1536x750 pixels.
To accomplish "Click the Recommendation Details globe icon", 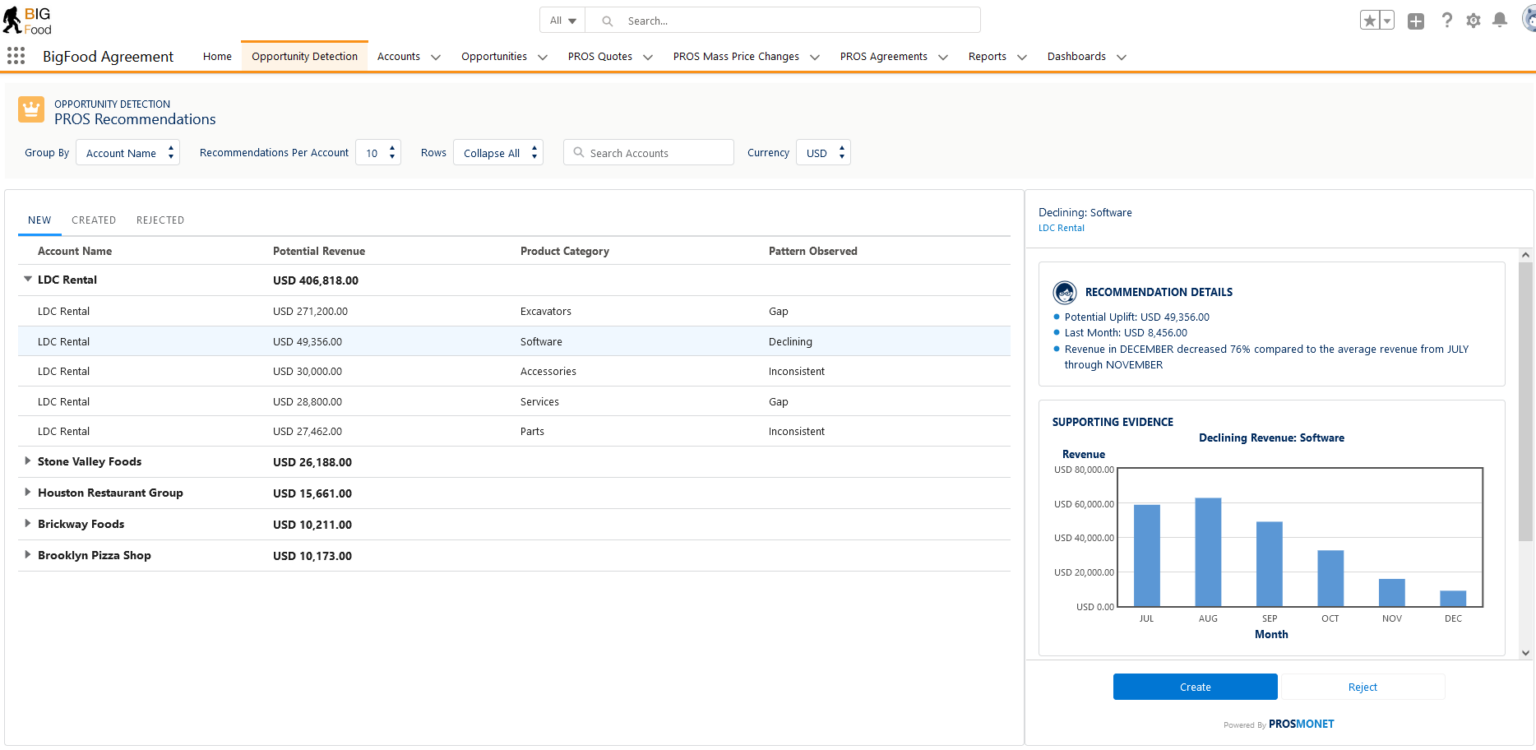I will (1065, 293).
